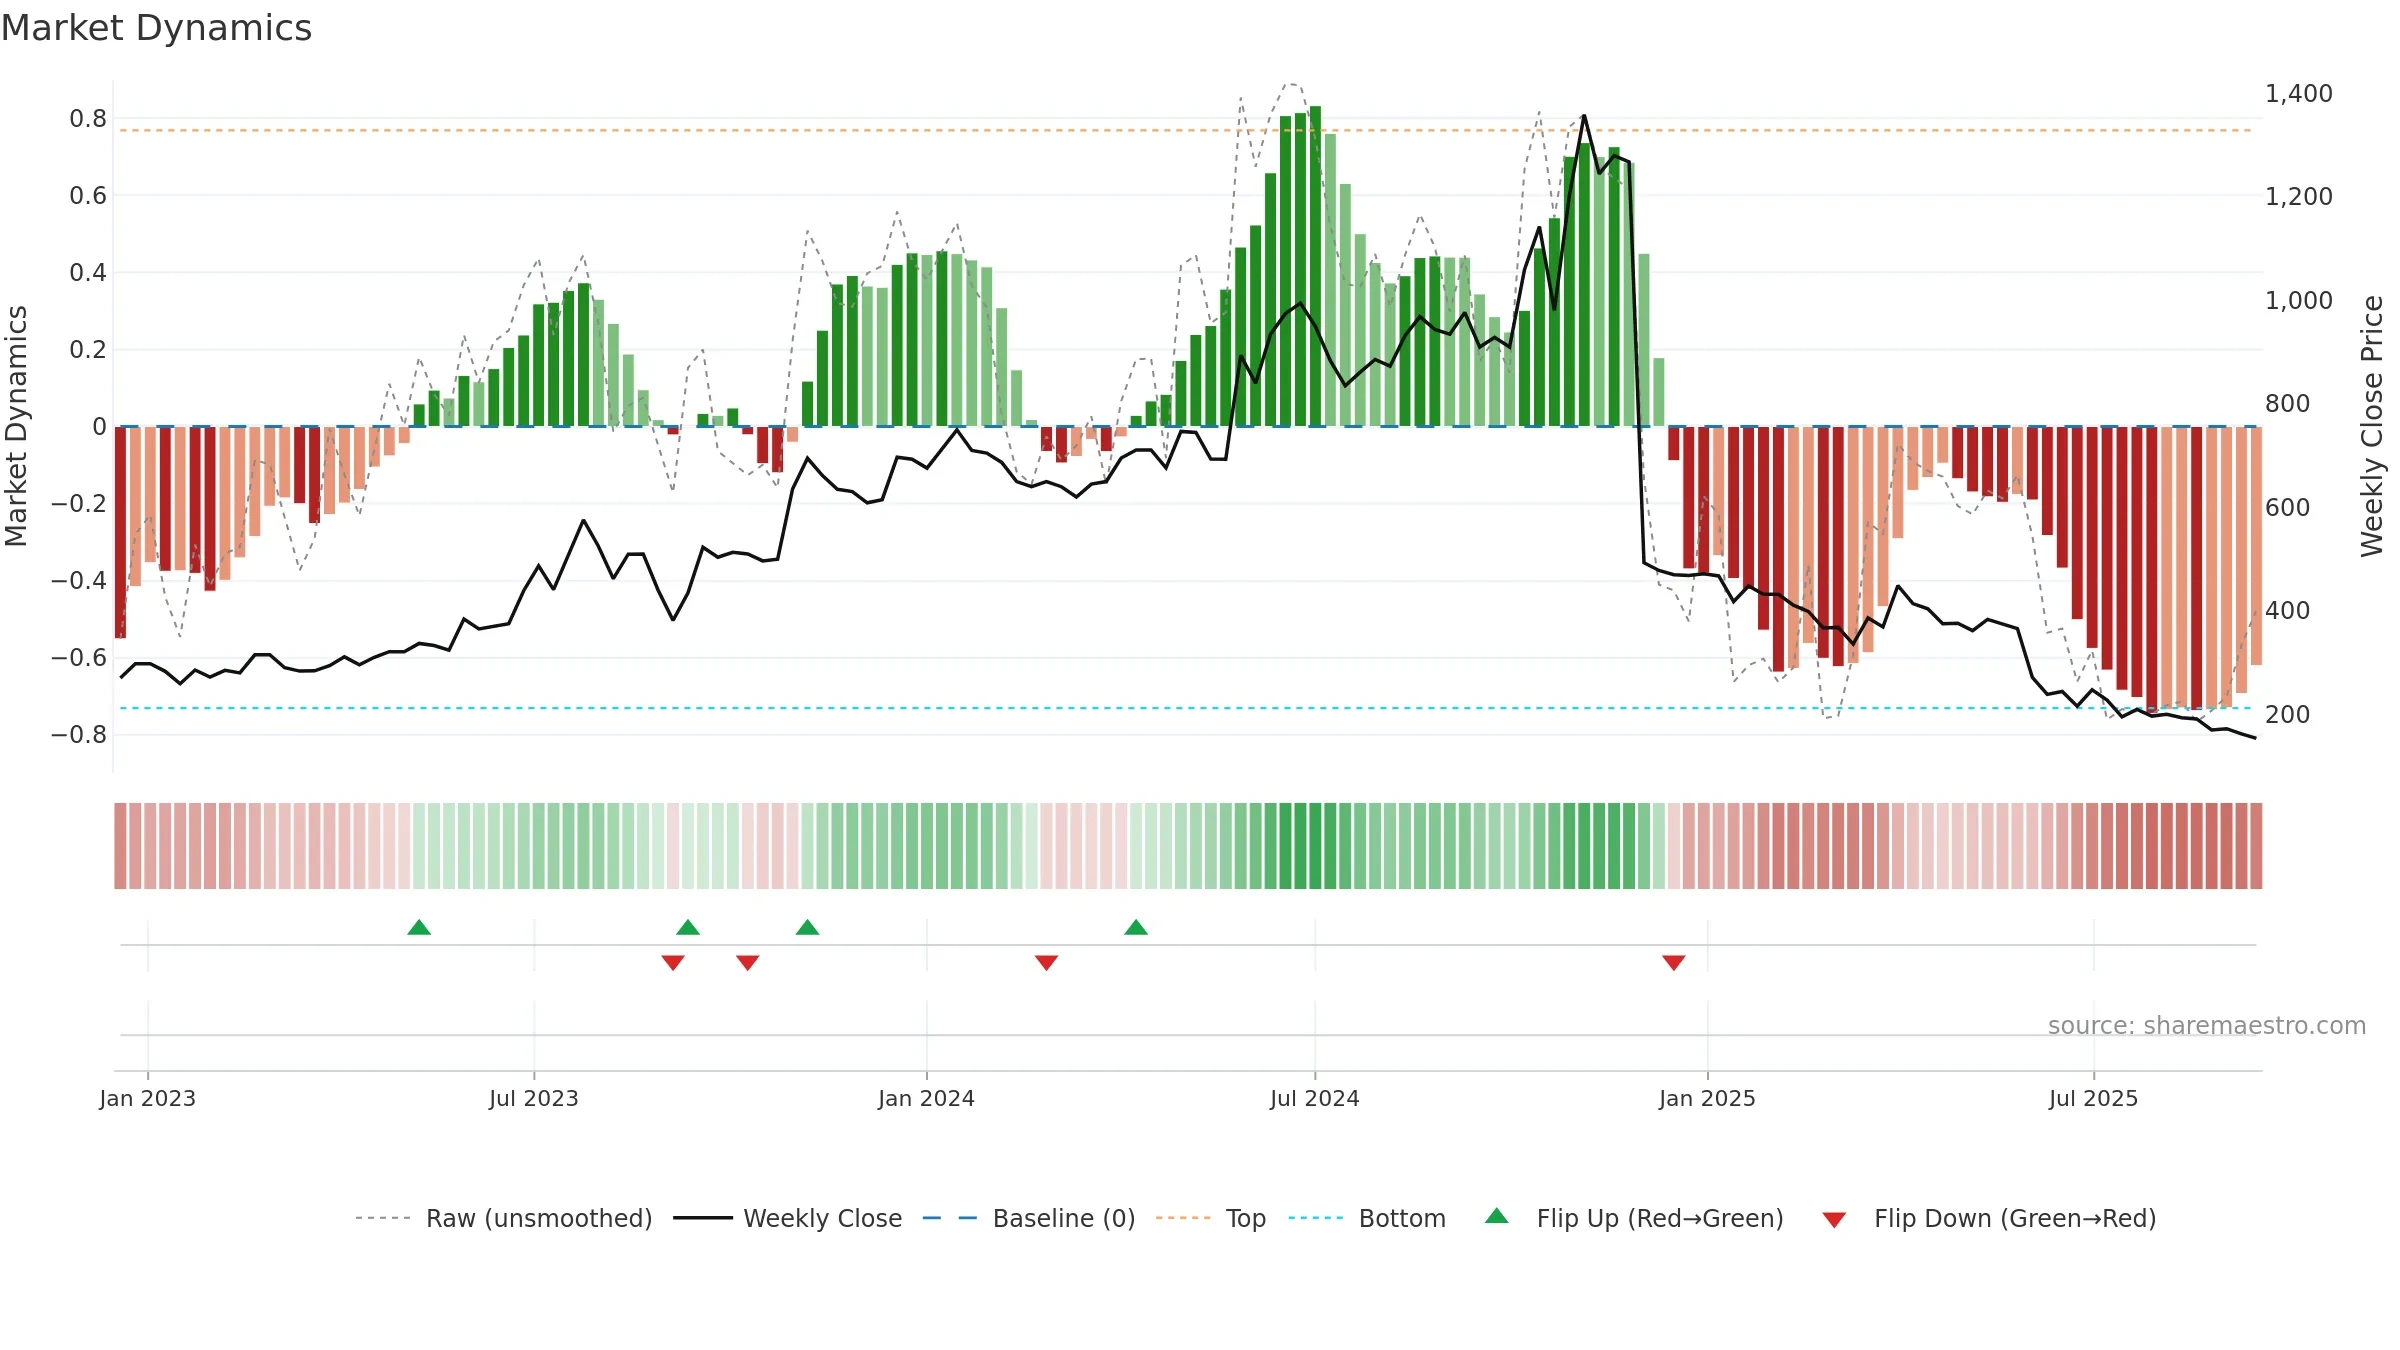Toggle the Flip Up (Red→Green) legend entry
2400x1350 pixels.
coord(1634,1218)
